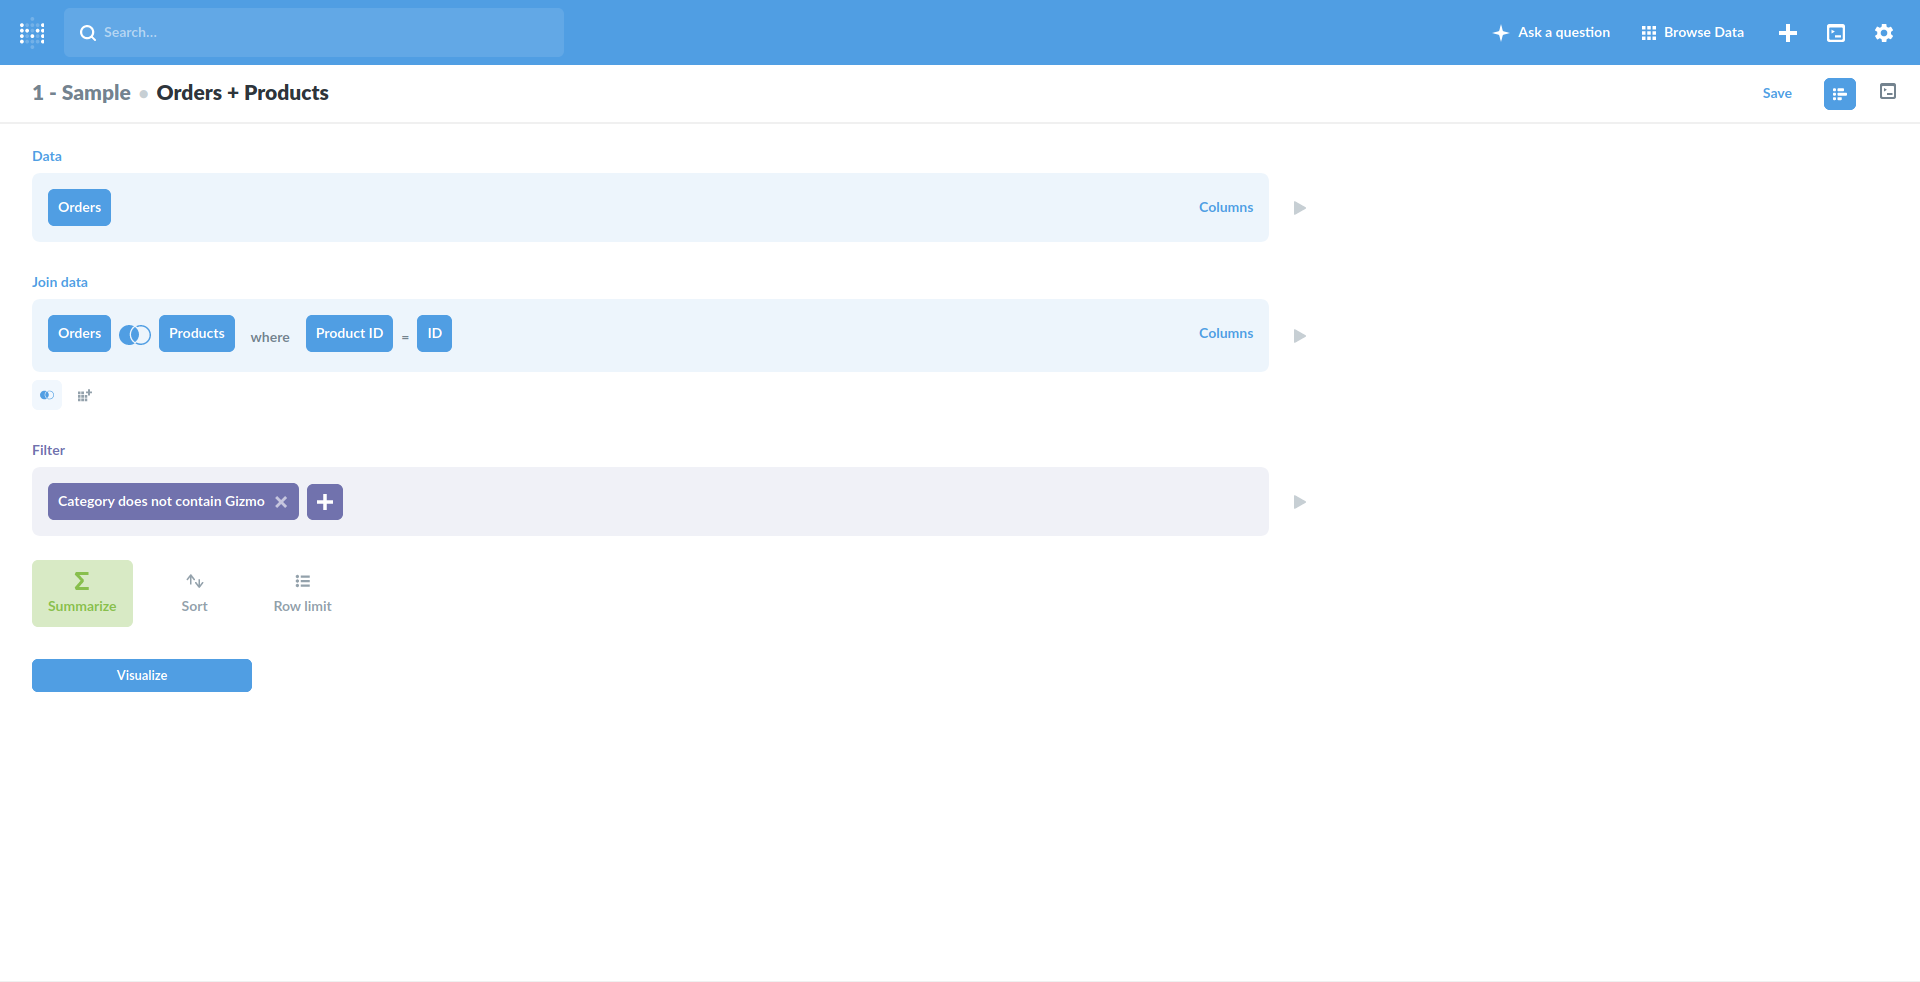The height and width of the screenshot is (982, 1920).
Task: Open Columns picker in Join data section
Action: pos(1226,334)
